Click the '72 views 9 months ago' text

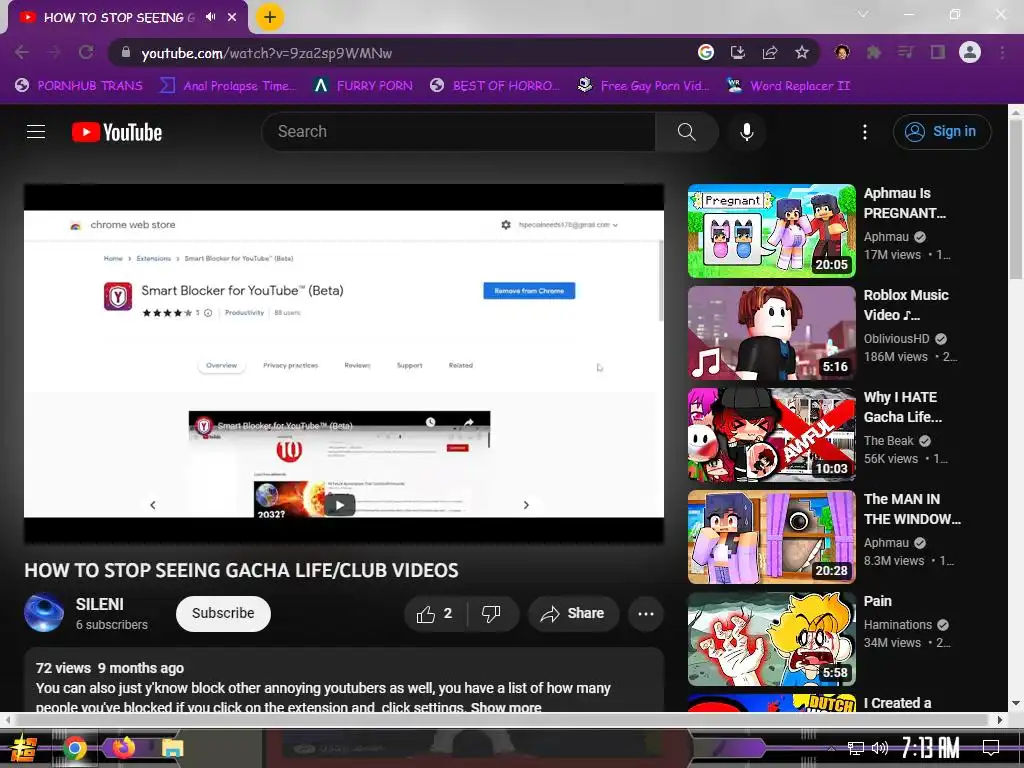click(x=110, y=668)
